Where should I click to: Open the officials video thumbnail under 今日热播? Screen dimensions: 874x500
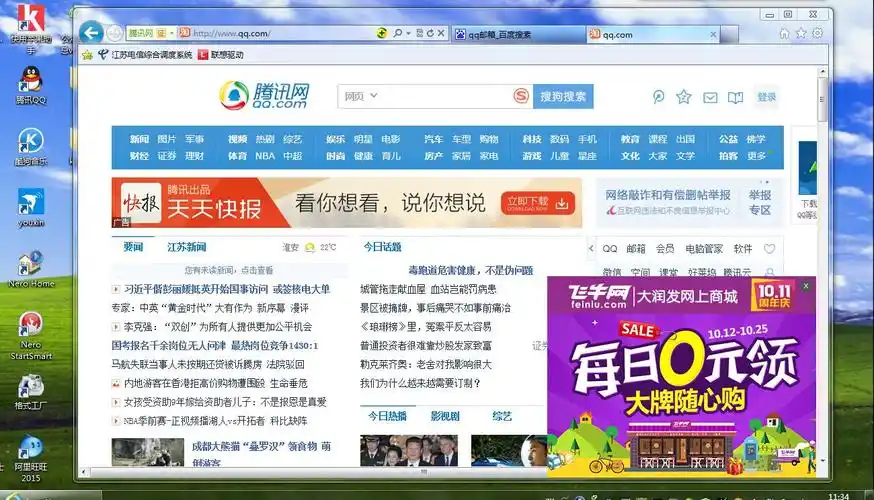coord(409,450)
